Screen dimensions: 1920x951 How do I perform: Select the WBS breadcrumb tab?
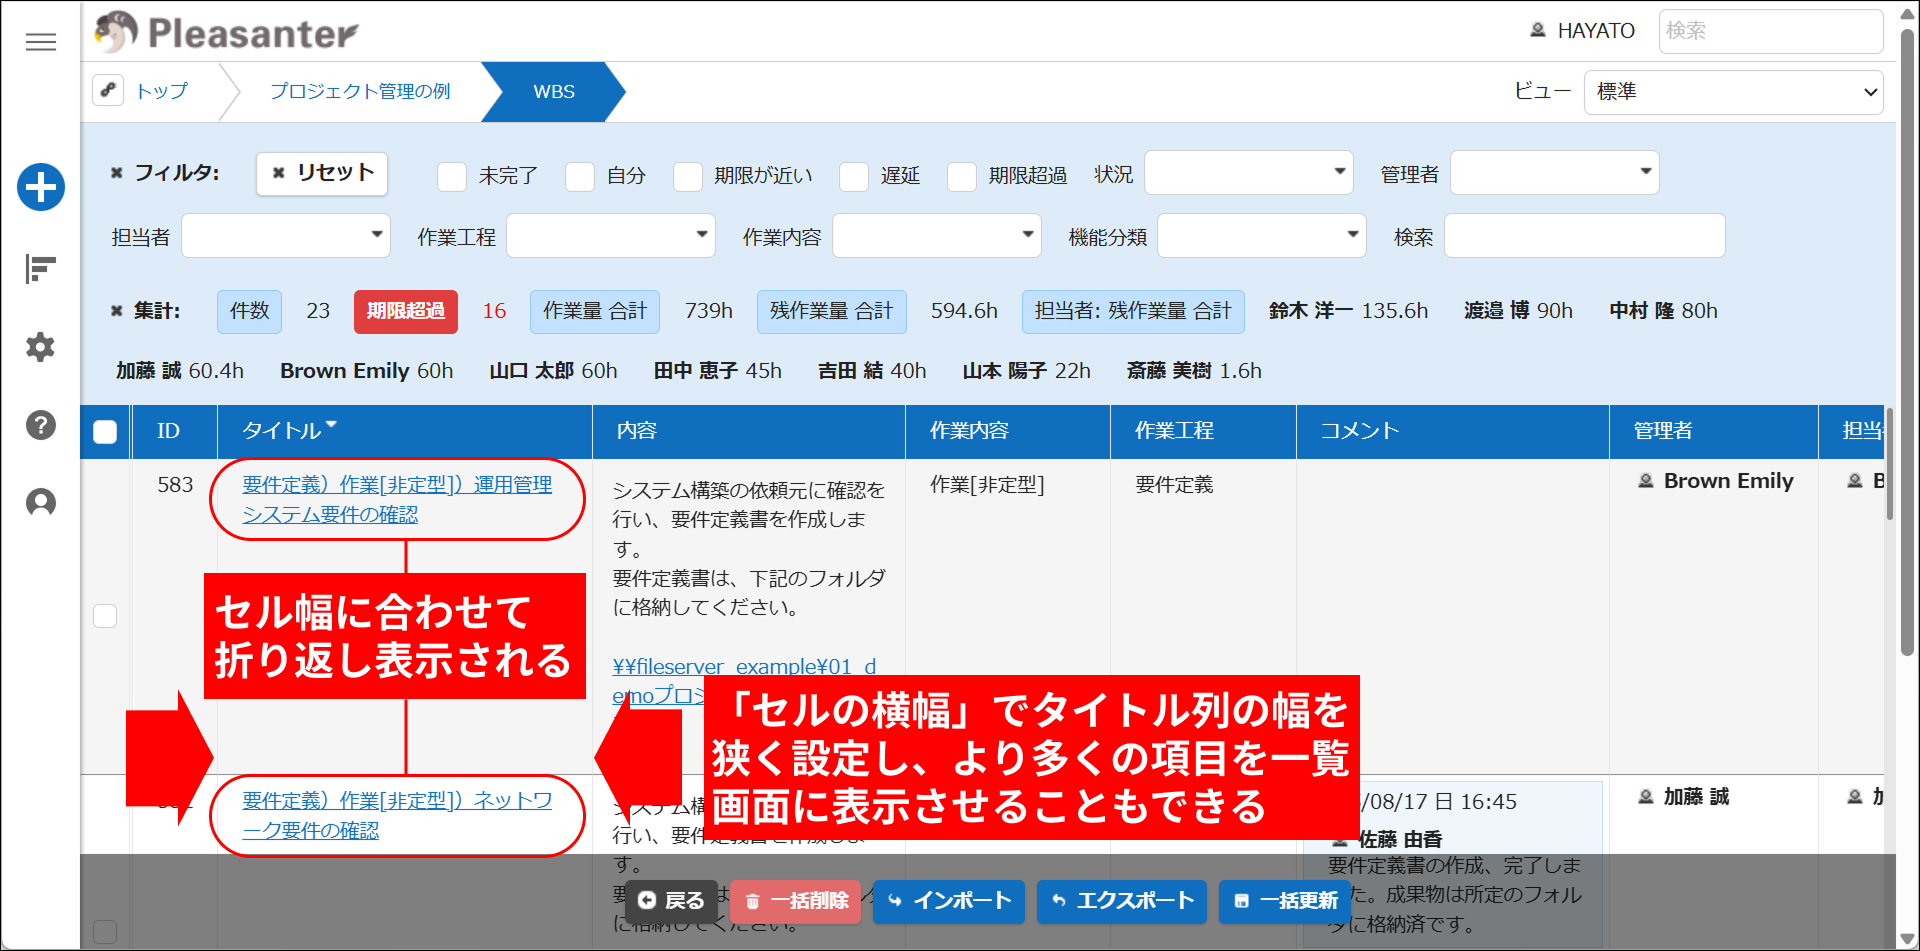click(554, 91)
